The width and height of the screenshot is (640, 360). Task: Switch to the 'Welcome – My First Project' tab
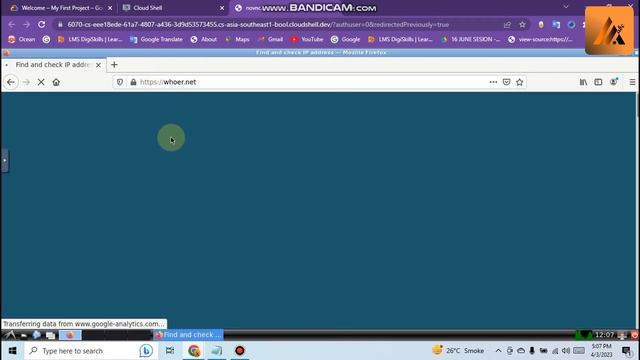point(60,8)
